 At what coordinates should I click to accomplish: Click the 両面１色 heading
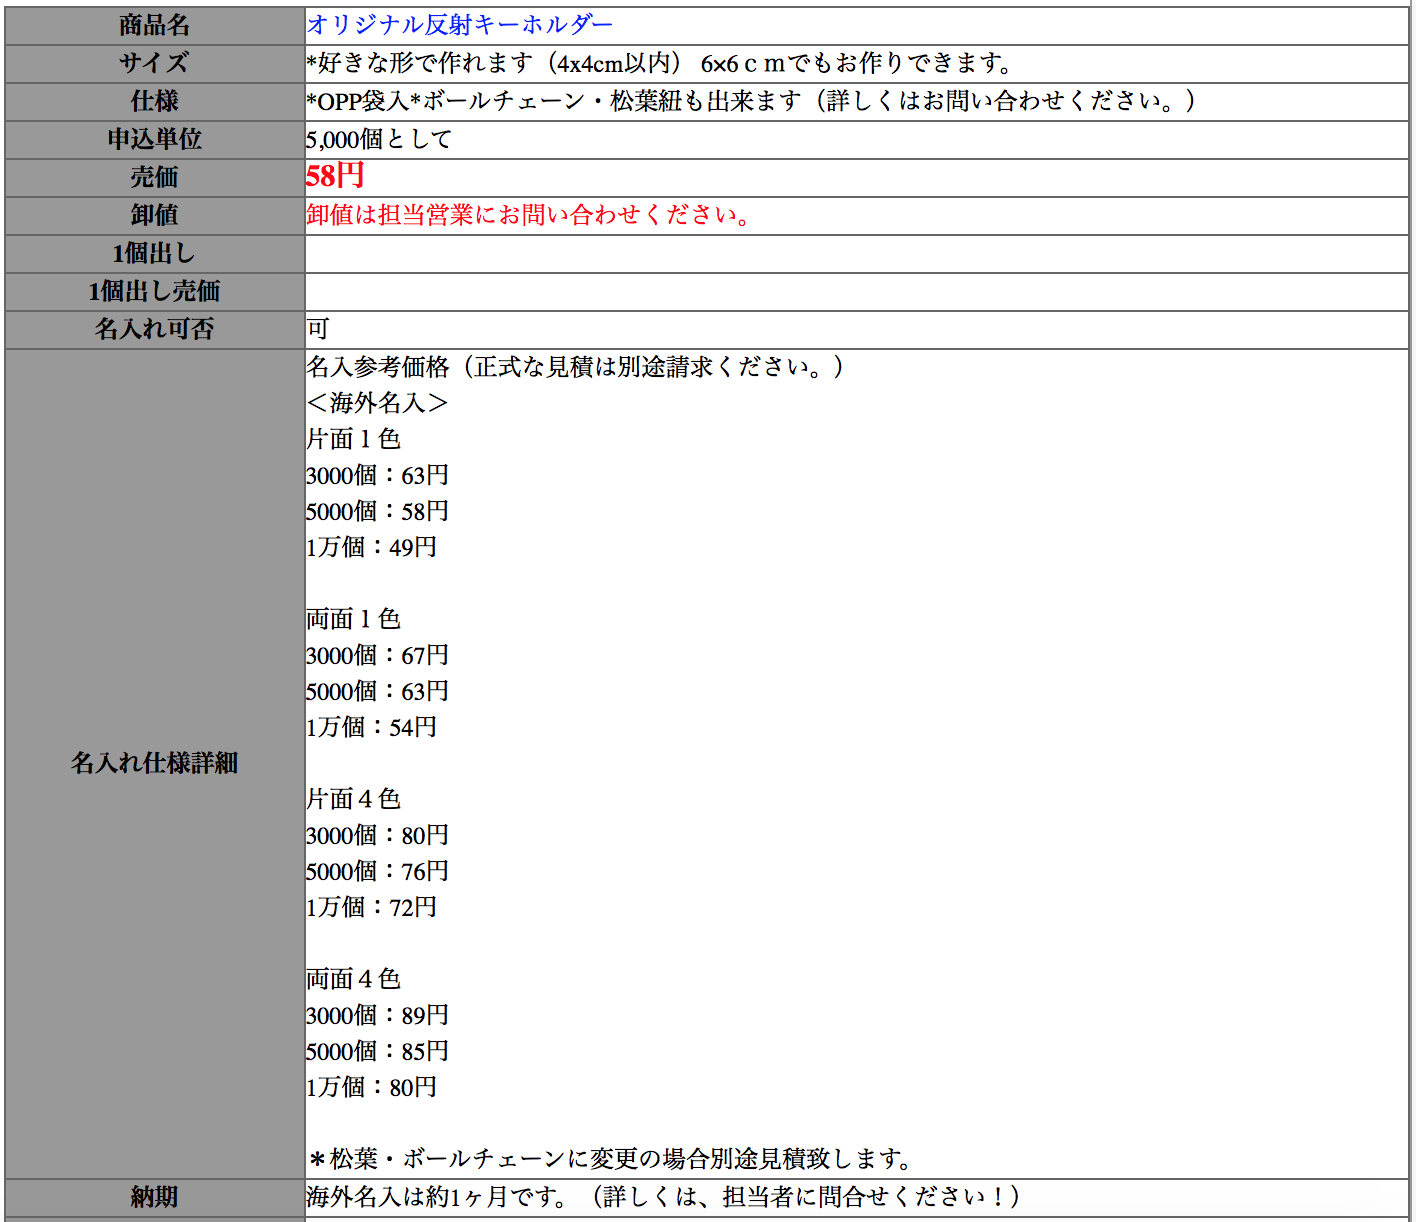click(x=353, y=619)
